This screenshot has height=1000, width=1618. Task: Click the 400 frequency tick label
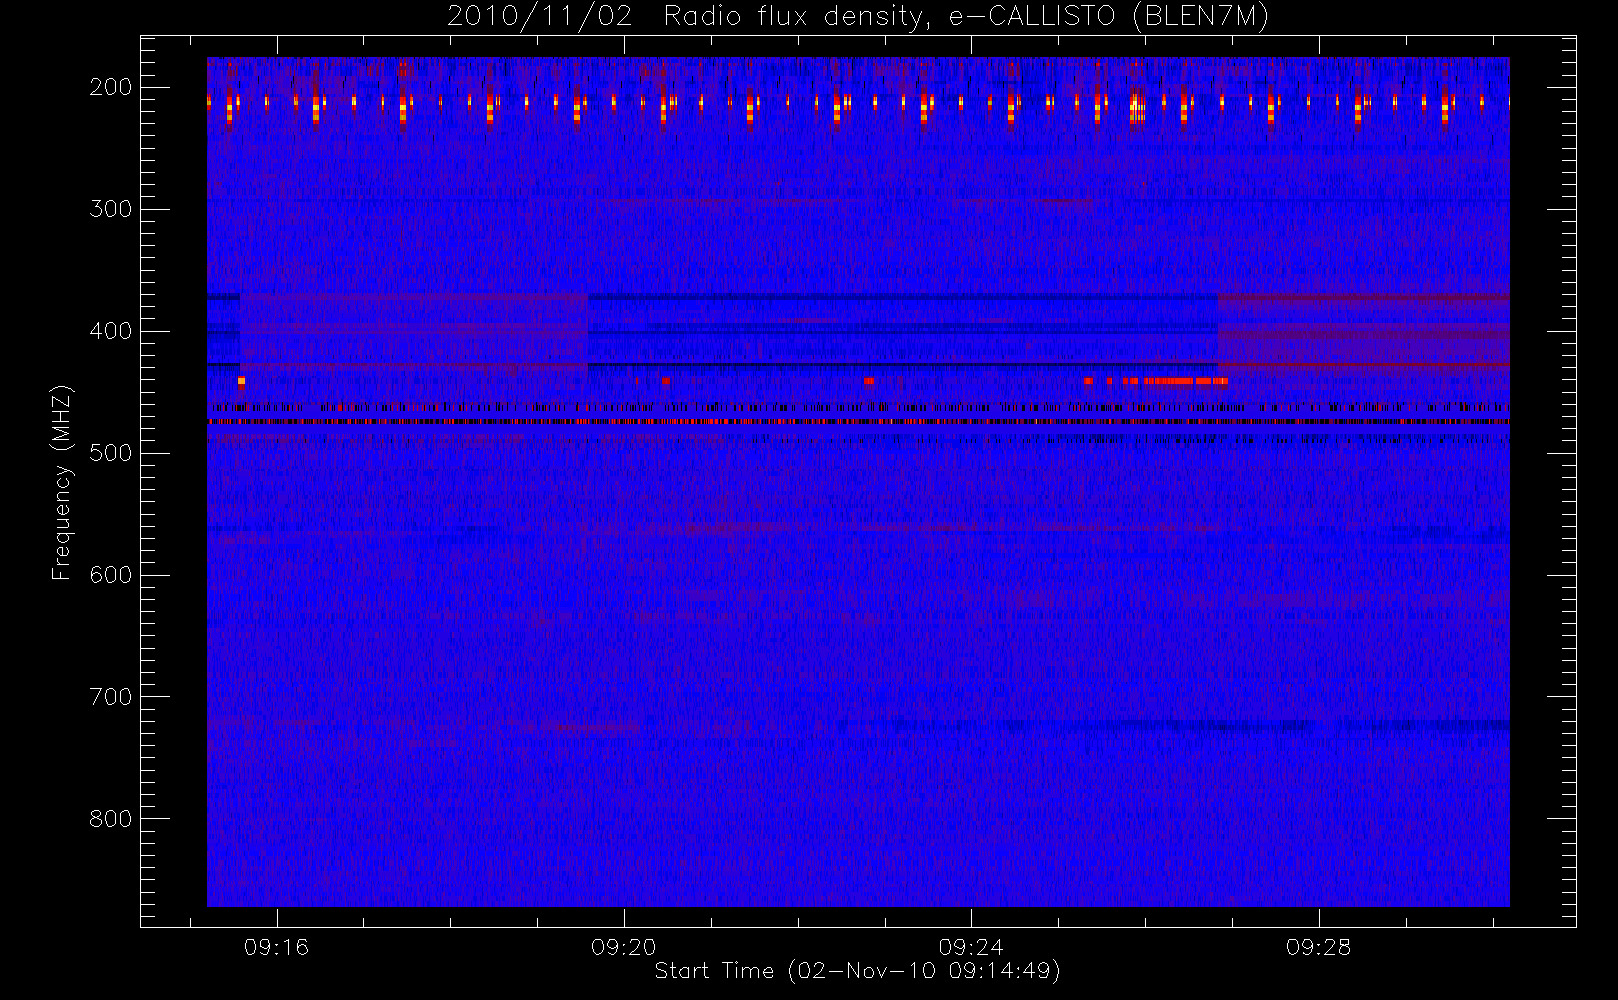click(x=110, y=331)
